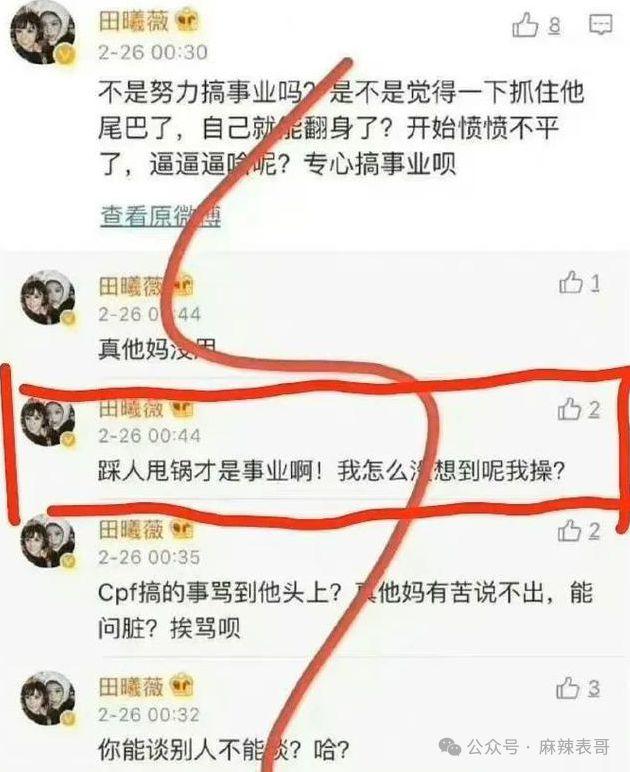Viewport: 630px width, 772px height.
Task: Tap the 2-26 00:30 timestamp
Action: (x=153, y=52)
